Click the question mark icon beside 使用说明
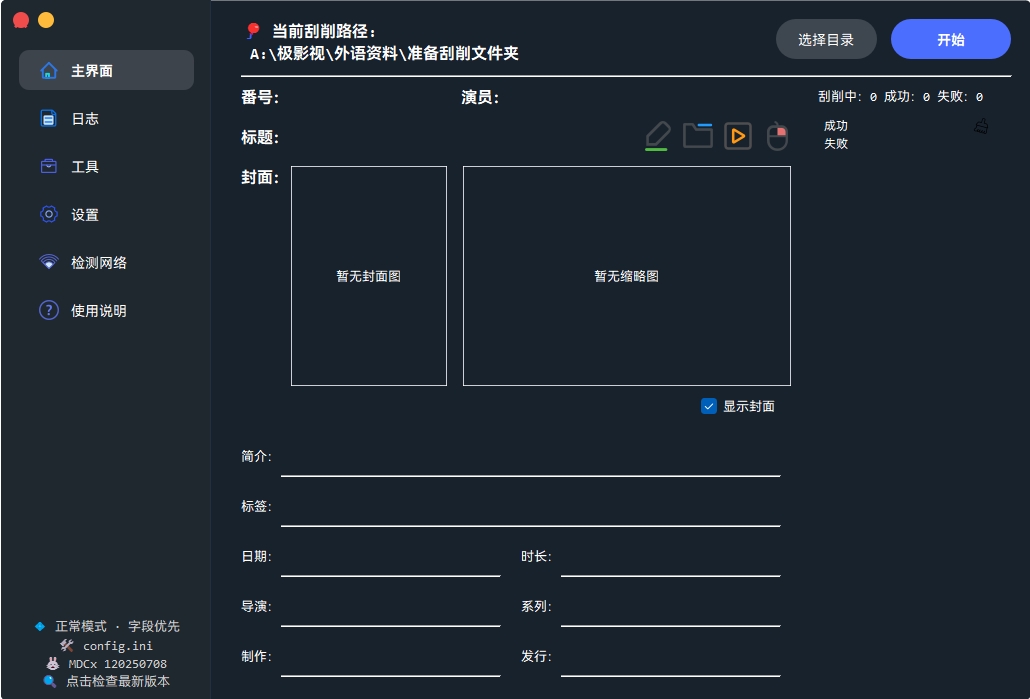Viewport: 1030px width, 699px height. coord(49,310)
